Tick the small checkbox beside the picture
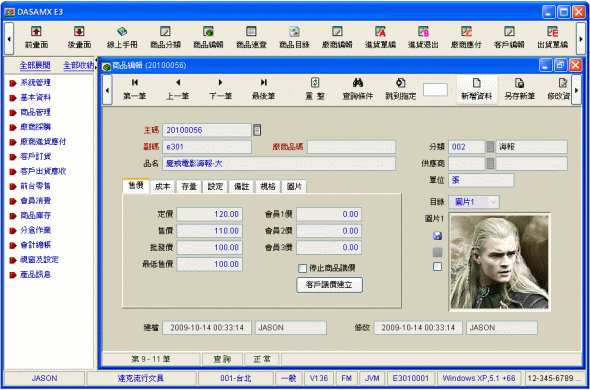The height and width of the screenshot is (390, 590). click(x=438, y=267)
